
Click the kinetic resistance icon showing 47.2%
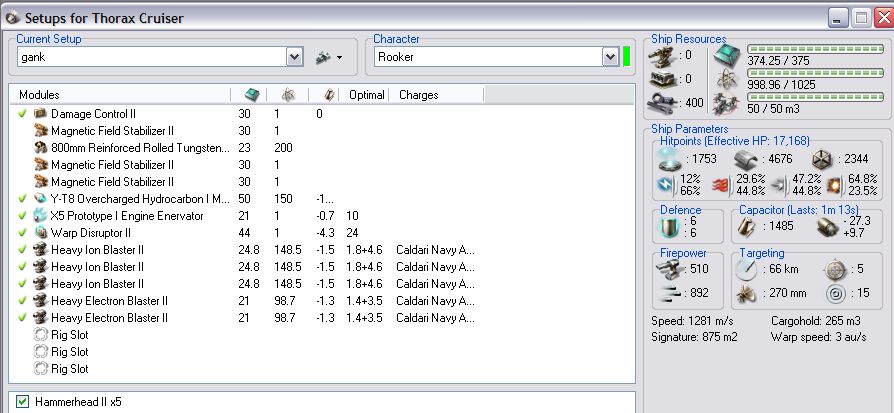tap(779, 185)
